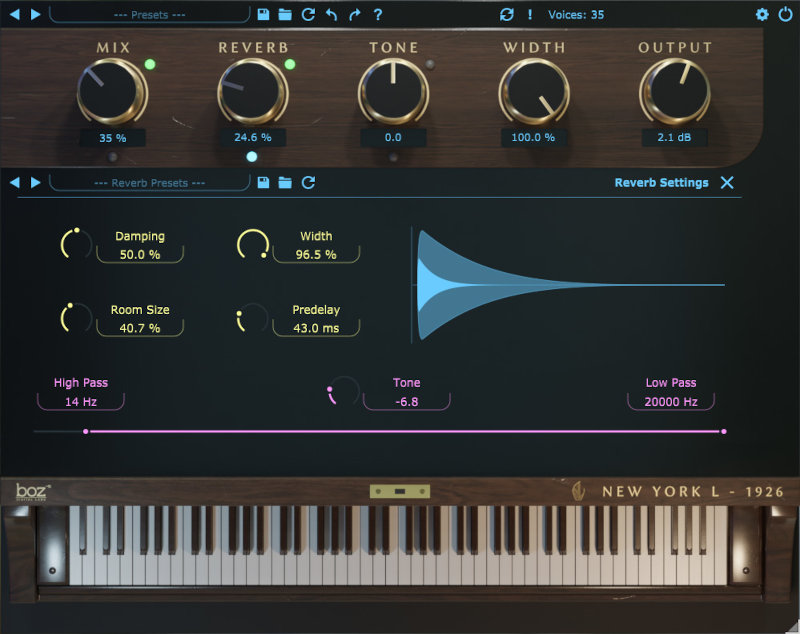
Task: Open the main preset folder icon
Action: coord(285,14)
